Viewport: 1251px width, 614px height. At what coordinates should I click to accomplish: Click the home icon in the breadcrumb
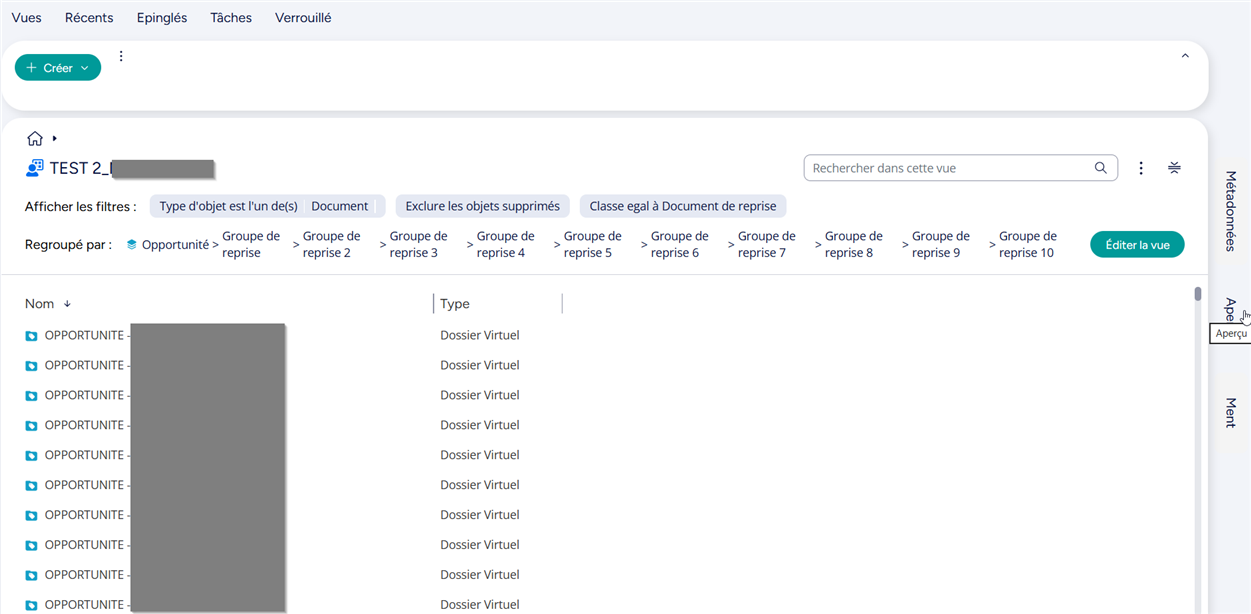(35, 139)
